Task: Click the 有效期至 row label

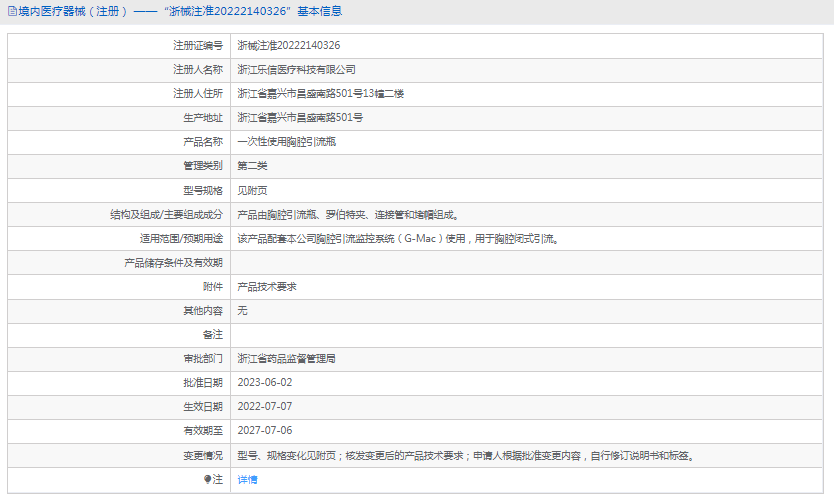Action: click(x=203, y=431)
